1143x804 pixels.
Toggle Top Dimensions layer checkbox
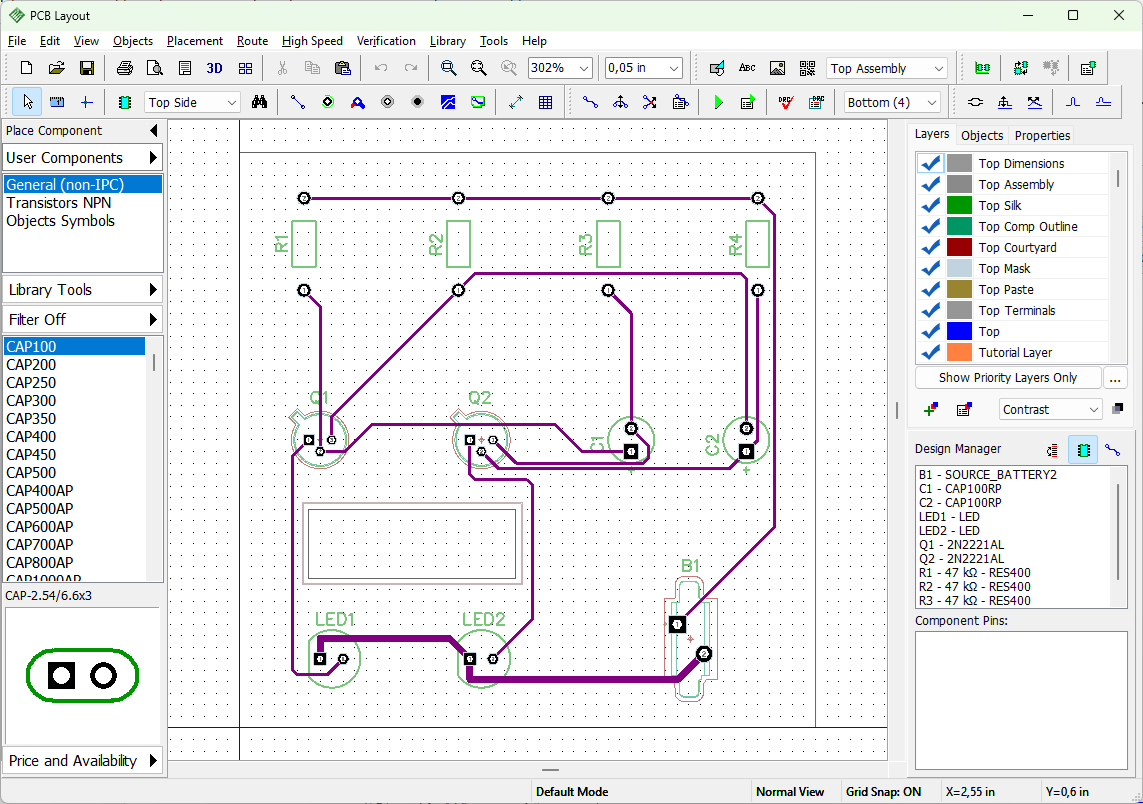coord(930,163)
